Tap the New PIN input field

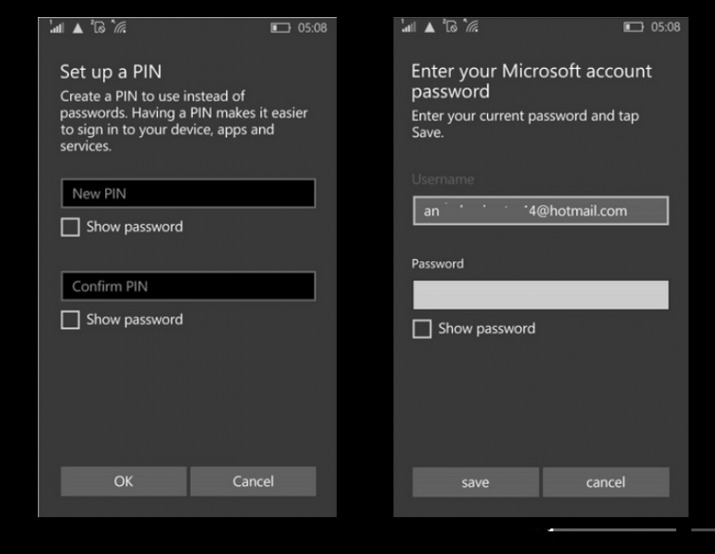tap(188, 193)
